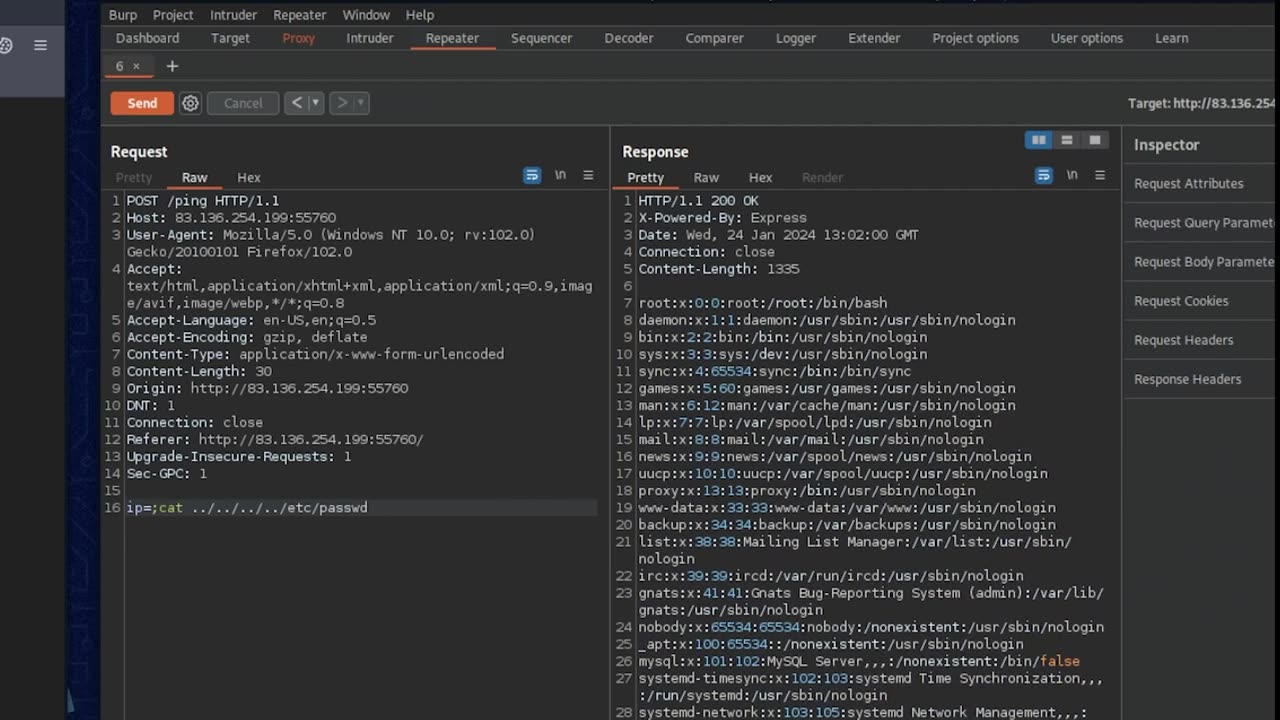This screenshot has width=1280, height=720.
Task: Select the top-bottom layout icon
Action: tap(1067, 140)
